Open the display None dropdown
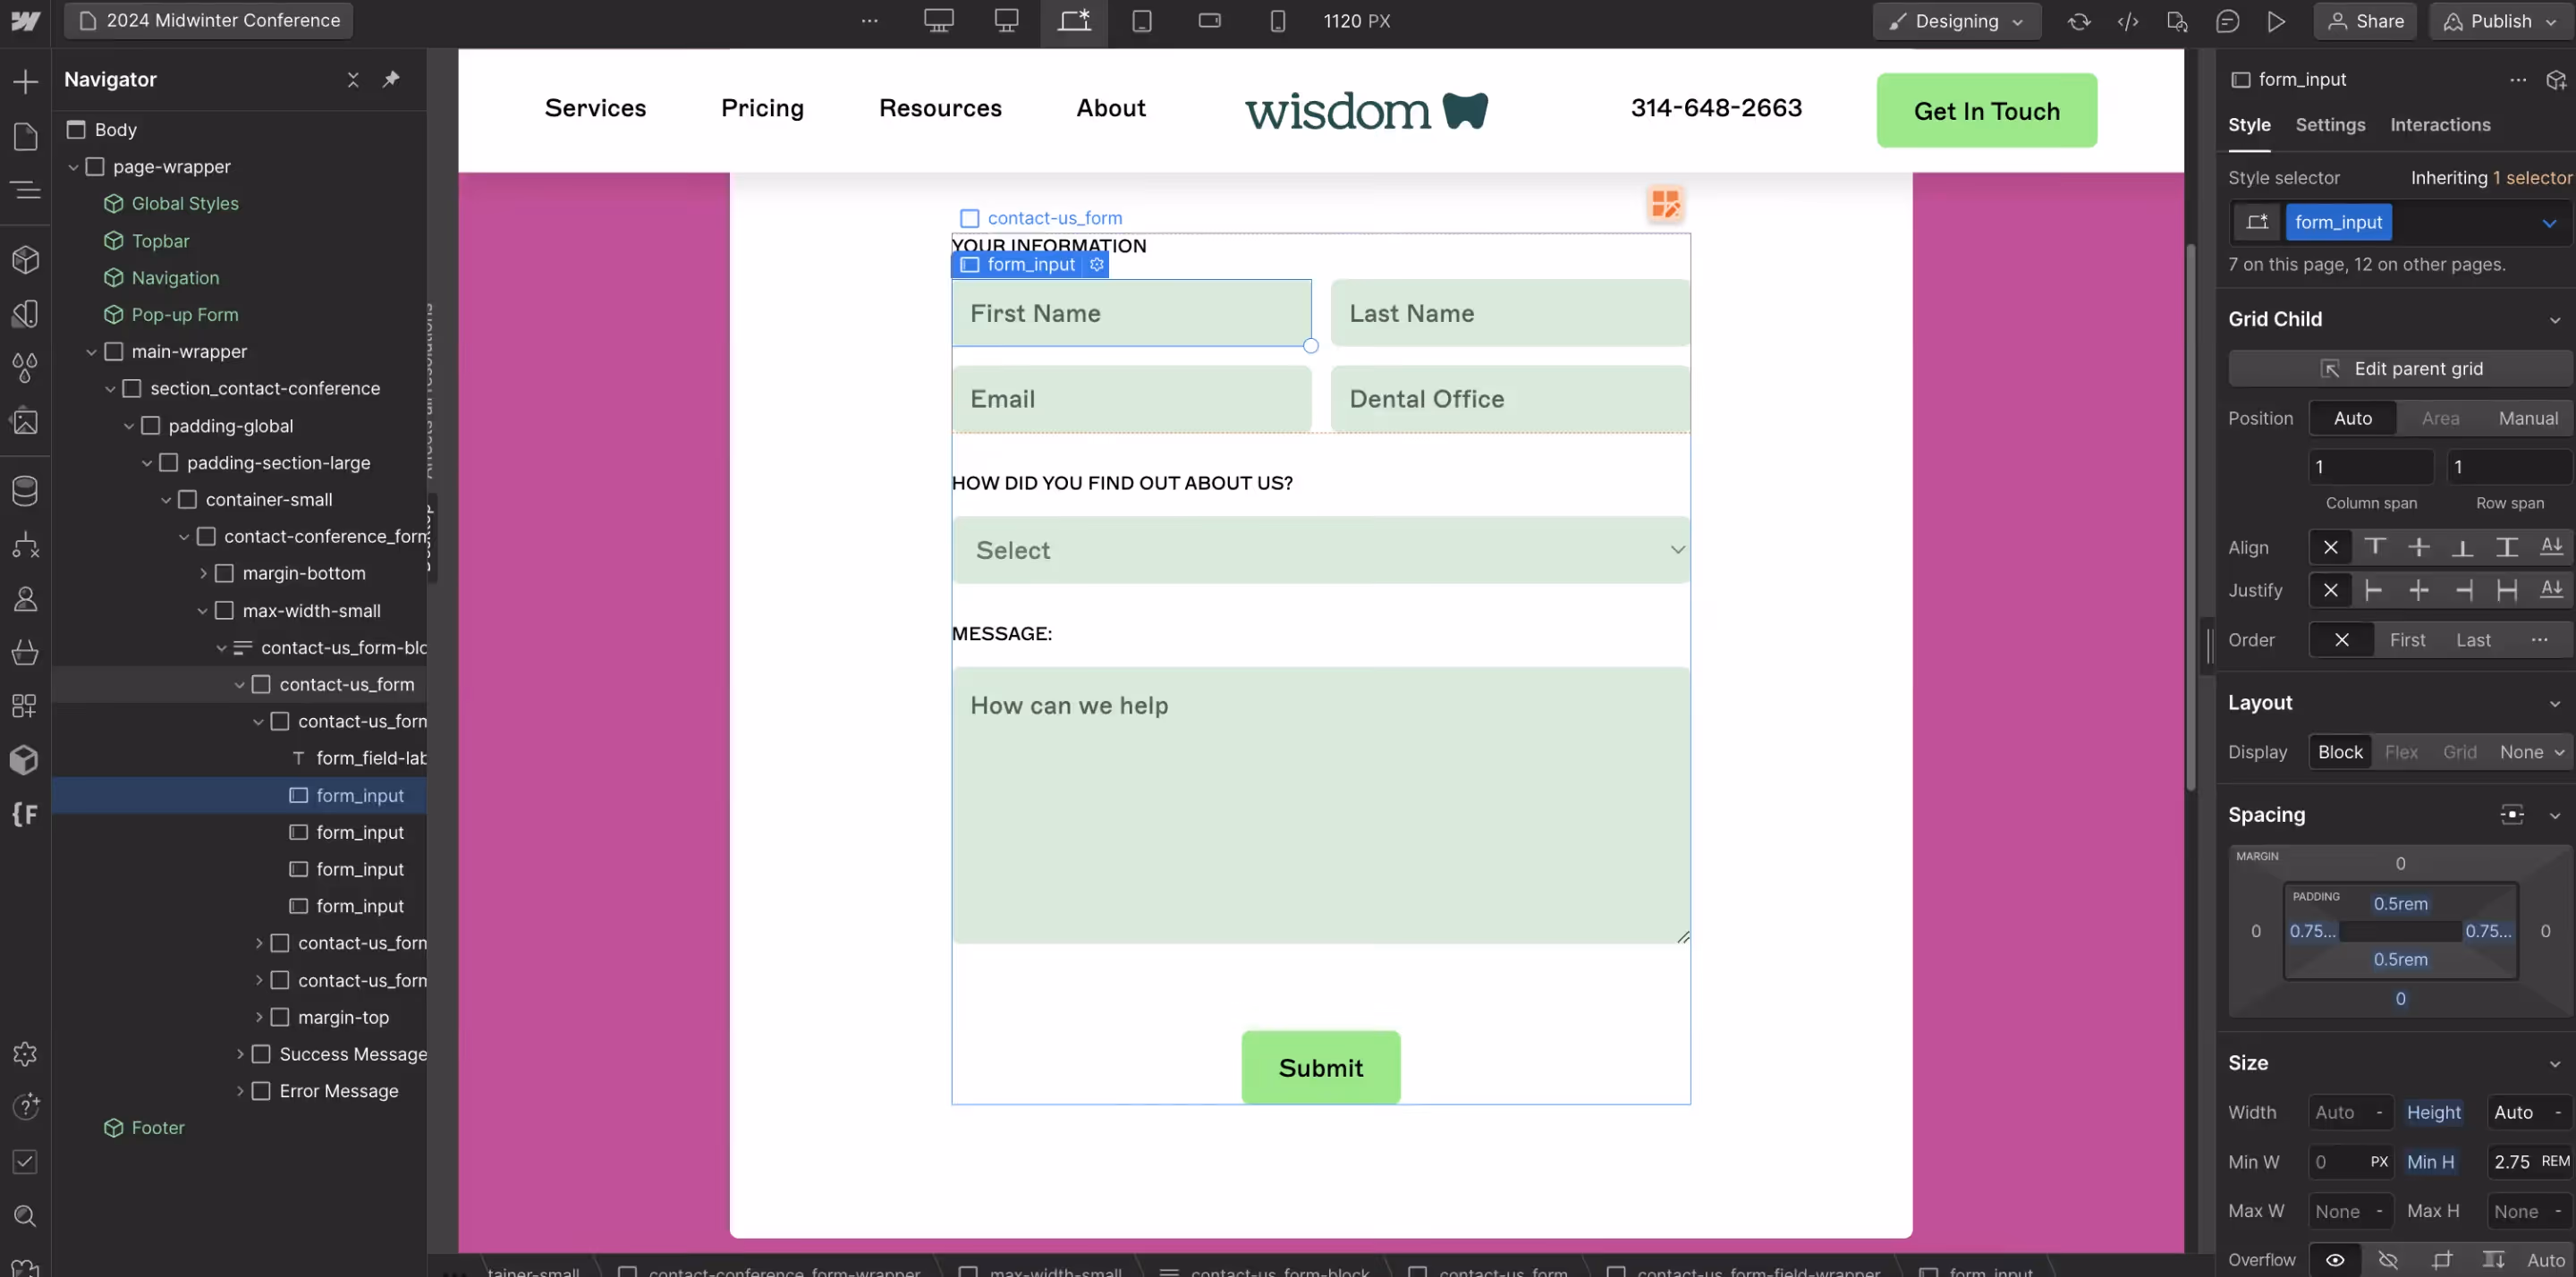The width and height of the screenshot is (2576, 1277). pos(2532,752)
